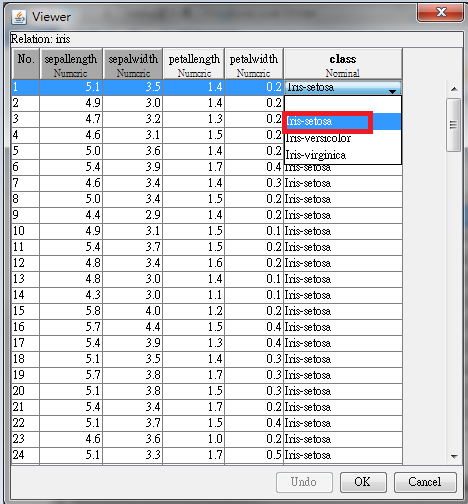
Task: Click the sepallength column header
Action: 71,64
